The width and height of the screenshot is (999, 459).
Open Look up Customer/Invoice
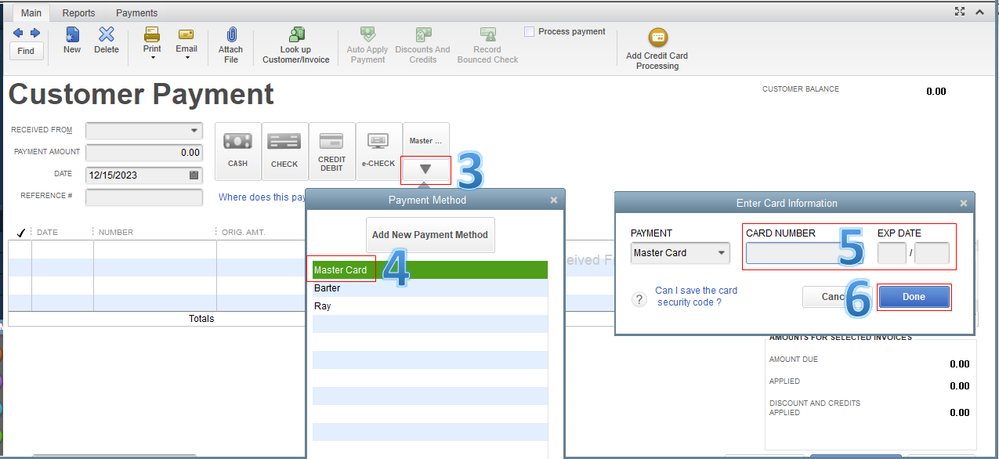296,45
